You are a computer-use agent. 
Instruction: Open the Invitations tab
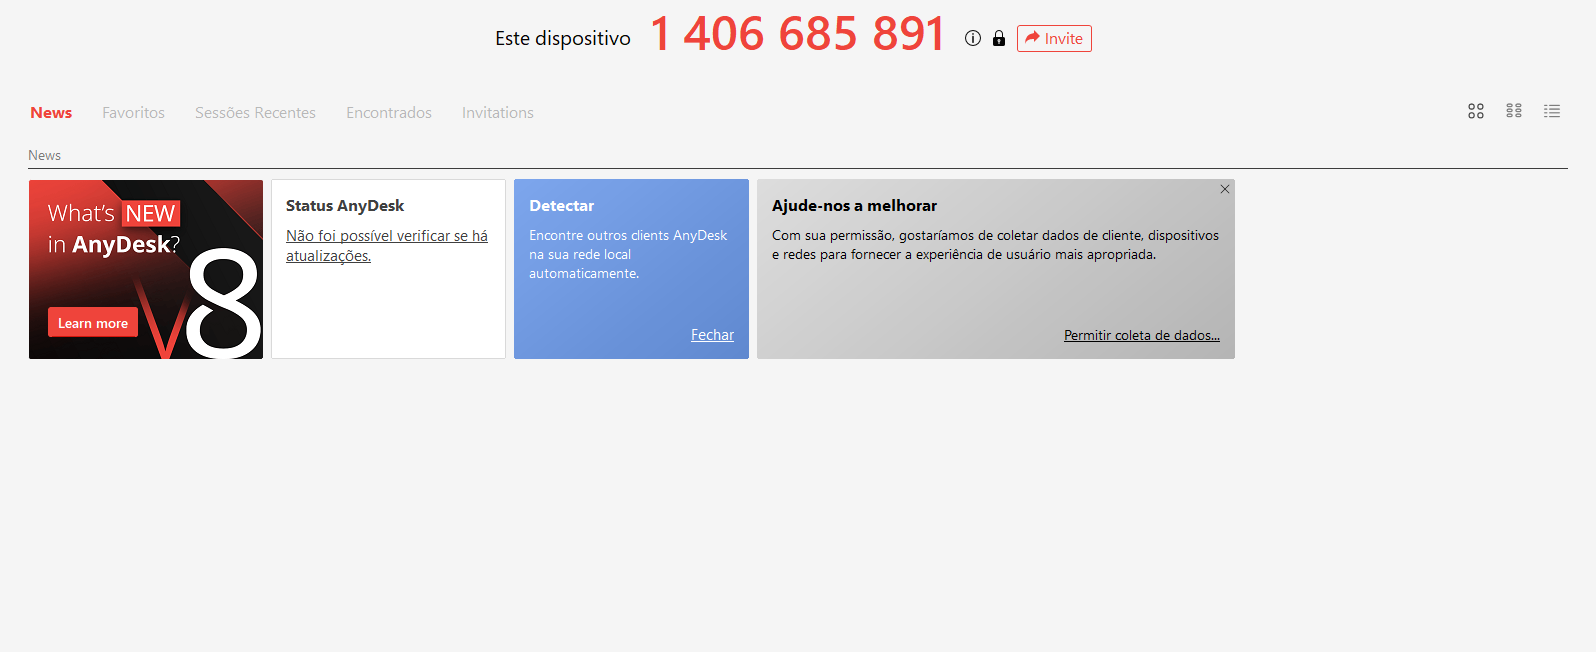click(498, 113)
